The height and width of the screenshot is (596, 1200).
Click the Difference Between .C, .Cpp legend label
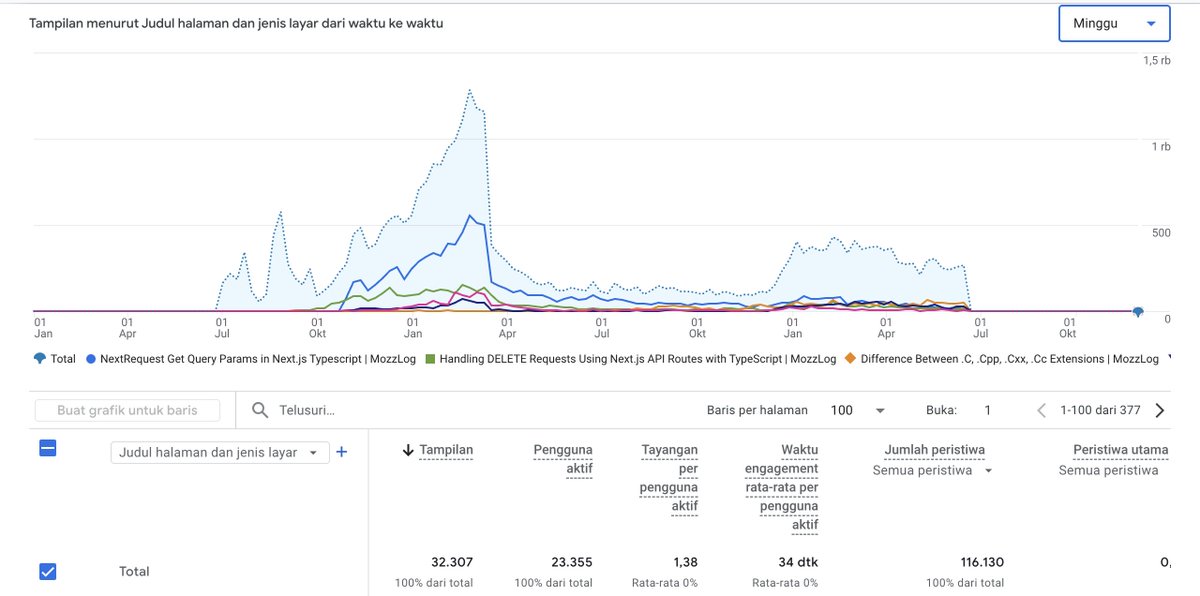(x=1009, y=358)
